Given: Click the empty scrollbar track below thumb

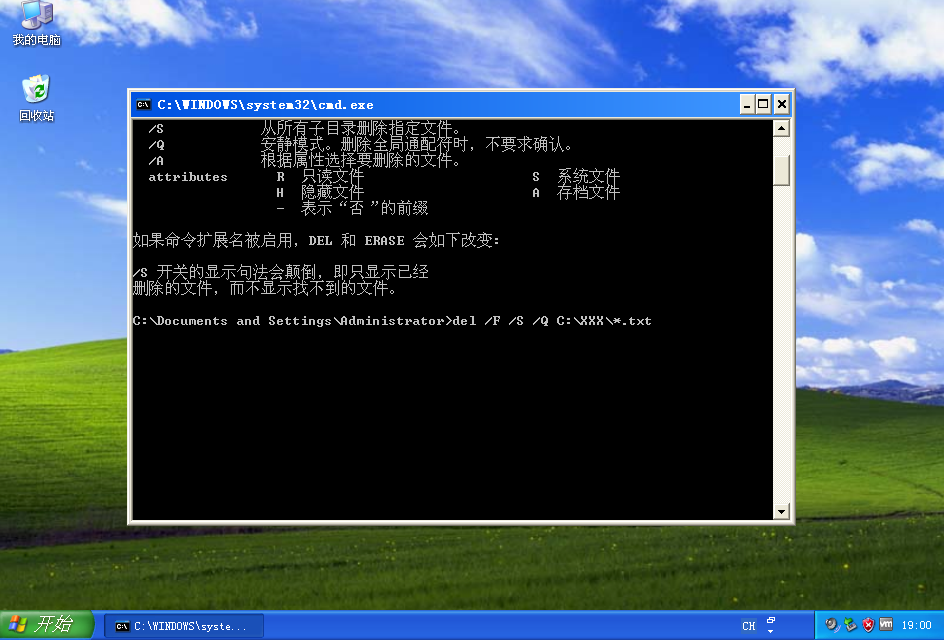Looking at the screenshot, I should [782, 350].
